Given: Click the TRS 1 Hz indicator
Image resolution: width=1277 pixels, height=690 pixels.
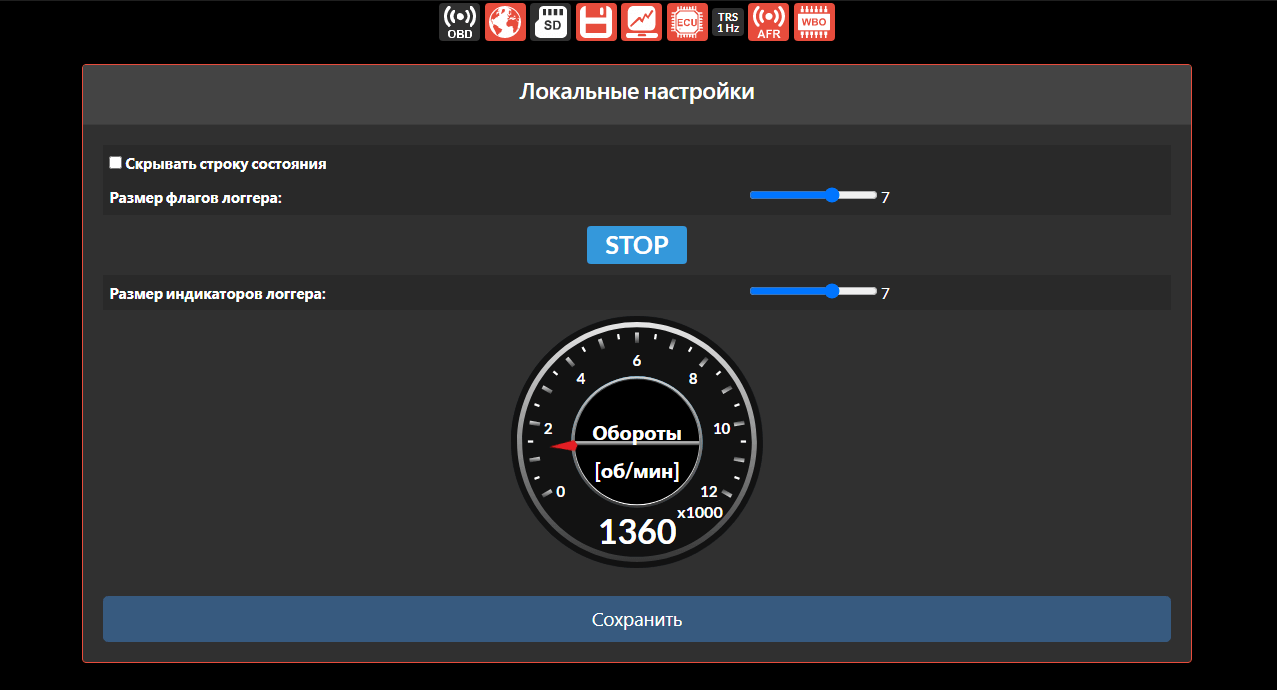Looking at the screenshot, I should tap(728, 22).
